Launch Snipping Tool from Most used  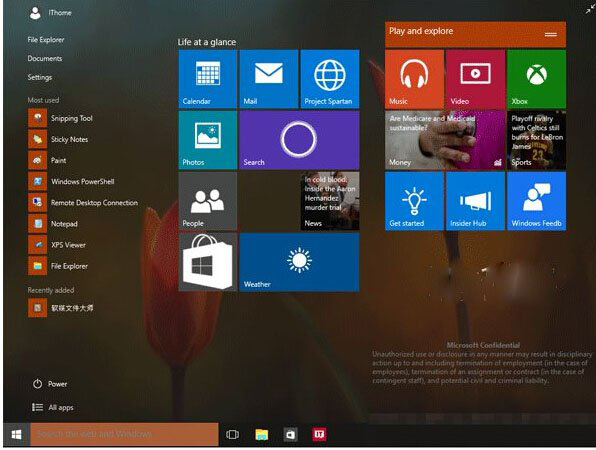[x=61, y=118]
